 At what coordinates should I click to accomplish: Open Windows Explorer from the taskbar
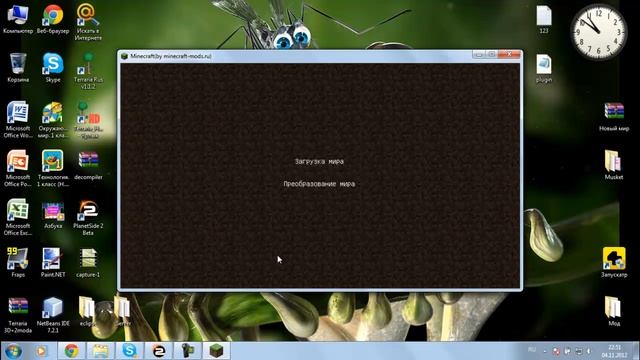100,351
